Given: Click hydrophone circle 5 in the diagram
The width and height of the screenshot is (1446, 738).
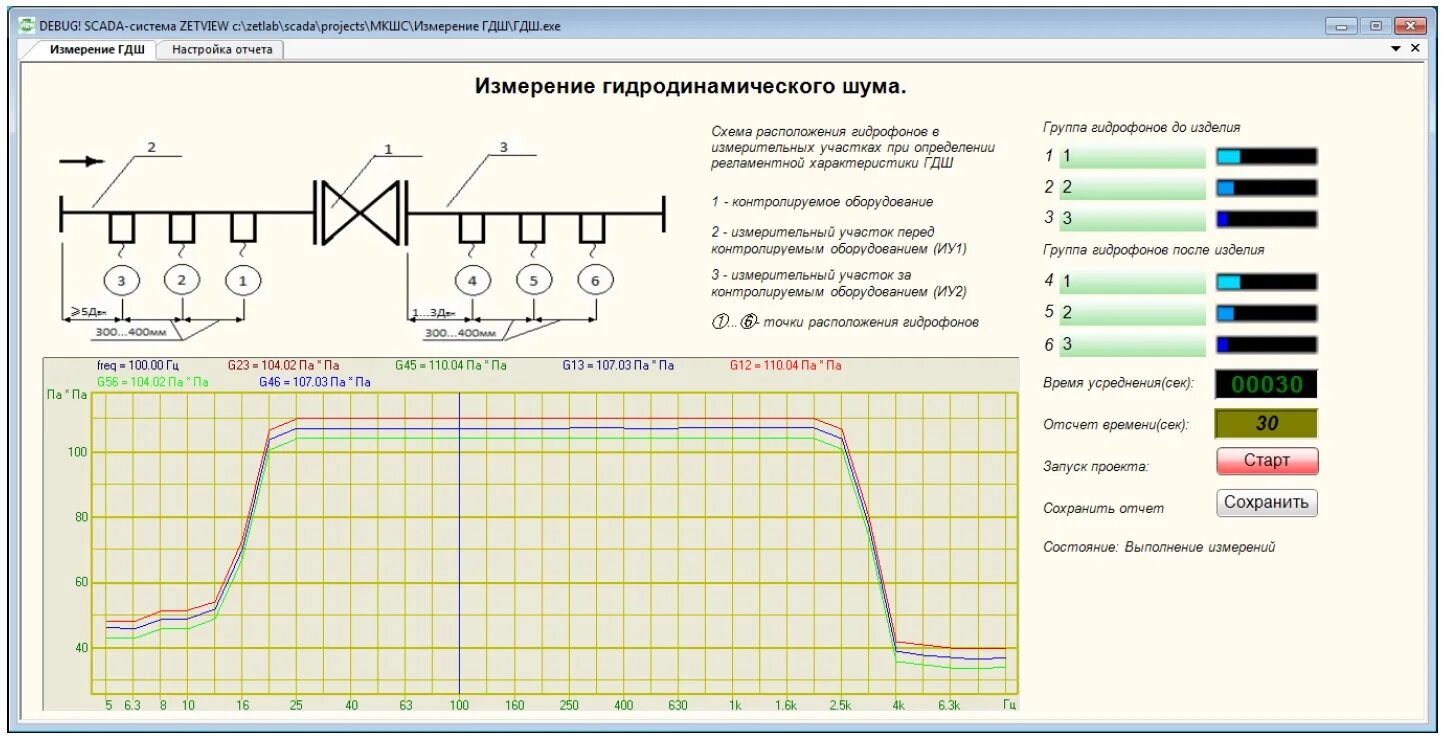Looking at the screenshot, I should 534,281.
